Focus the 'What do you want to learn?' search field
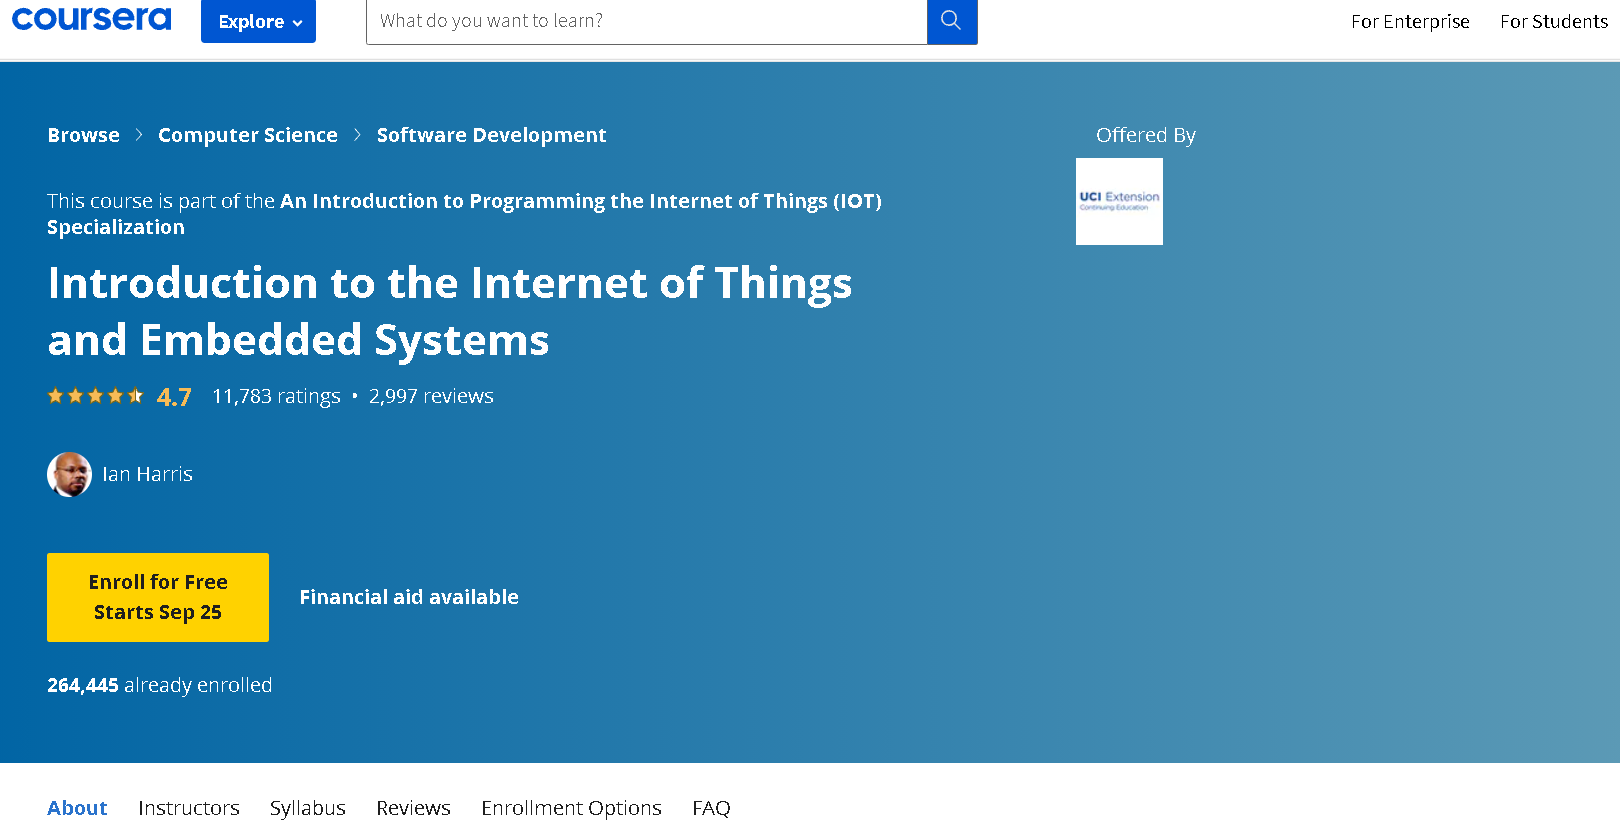 click(646, 21)
